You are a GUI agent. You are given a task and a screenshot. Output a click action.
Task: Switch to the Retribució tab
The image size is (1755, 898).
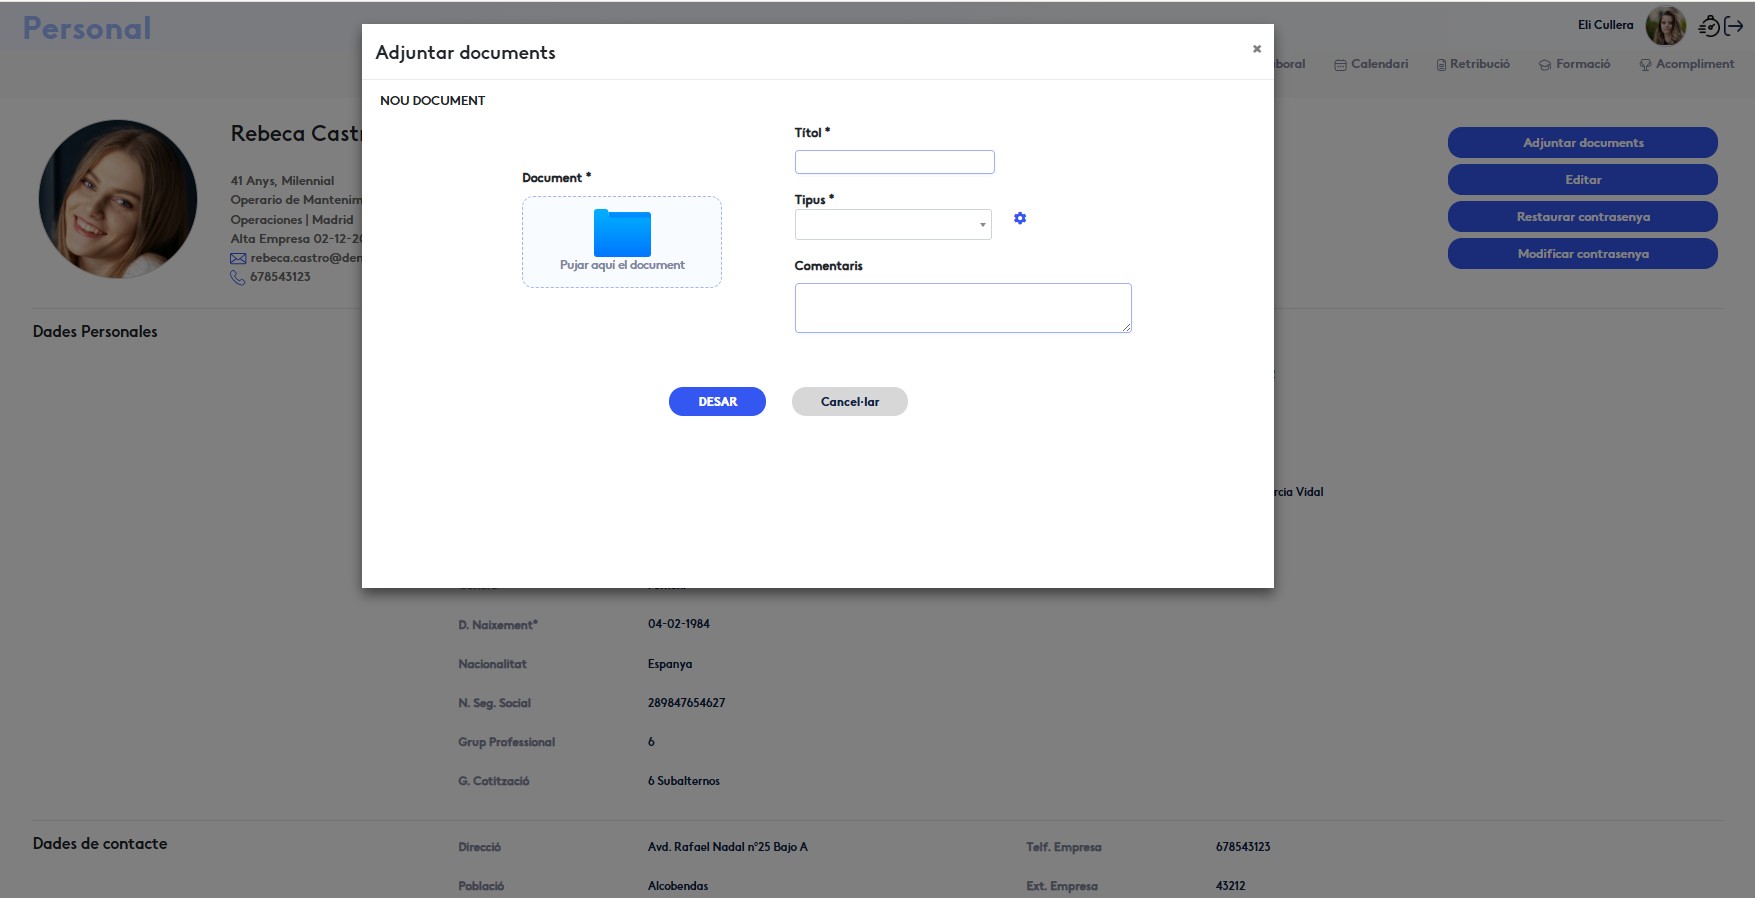[x=1473, y=64]
